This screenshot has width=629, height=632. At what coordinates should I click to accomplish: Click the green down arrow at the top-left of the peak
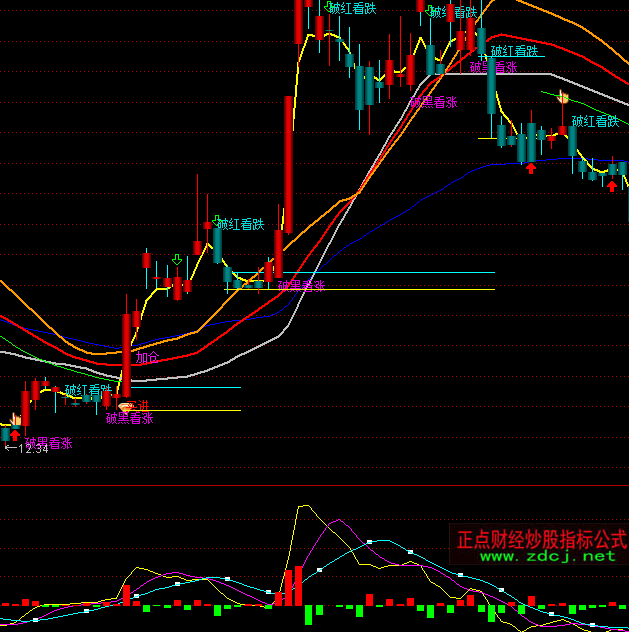329,6
